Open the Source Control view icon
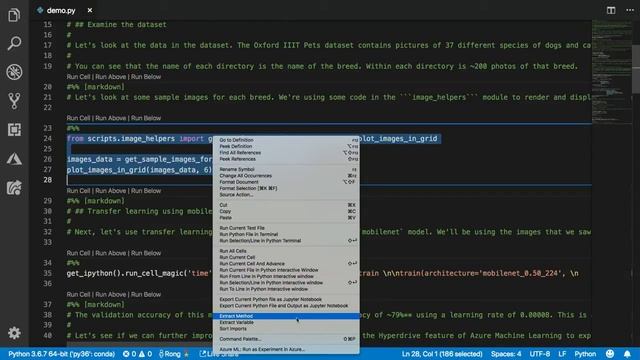Image resolution: width=640 pixels, height=360 pixels. click(x=14, y=101)
